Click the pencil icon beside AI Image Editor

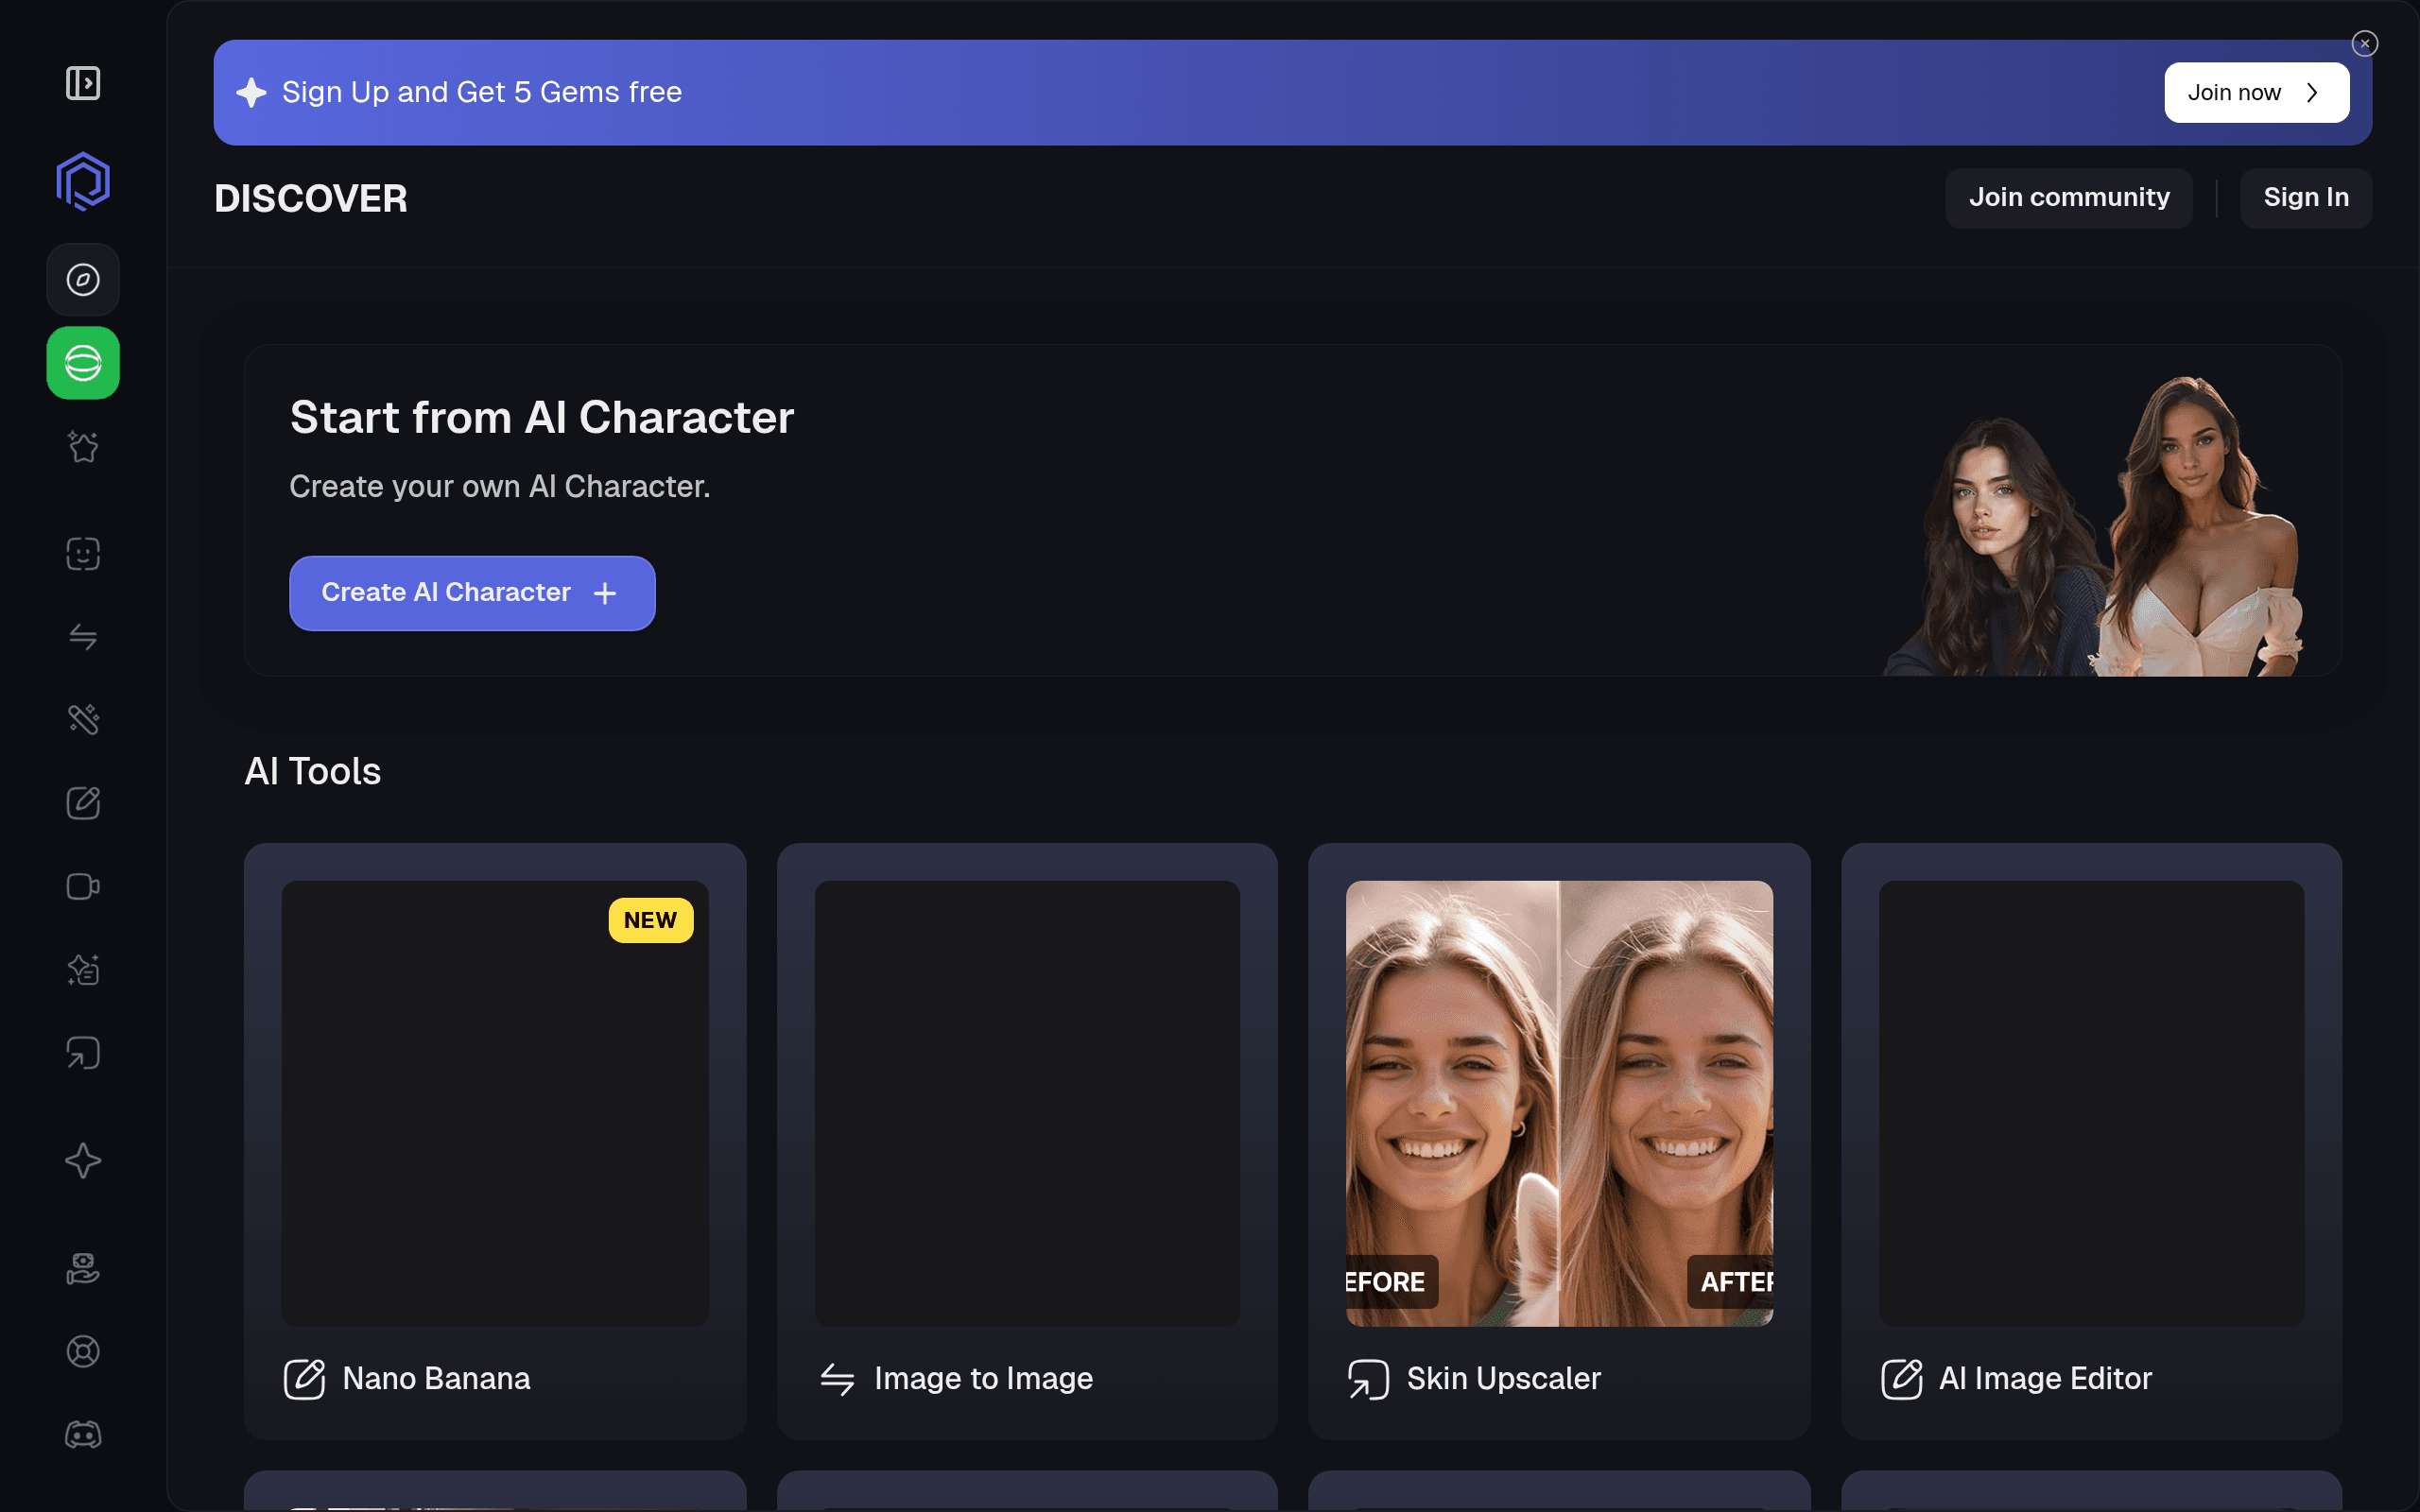coord(1901,1379)
